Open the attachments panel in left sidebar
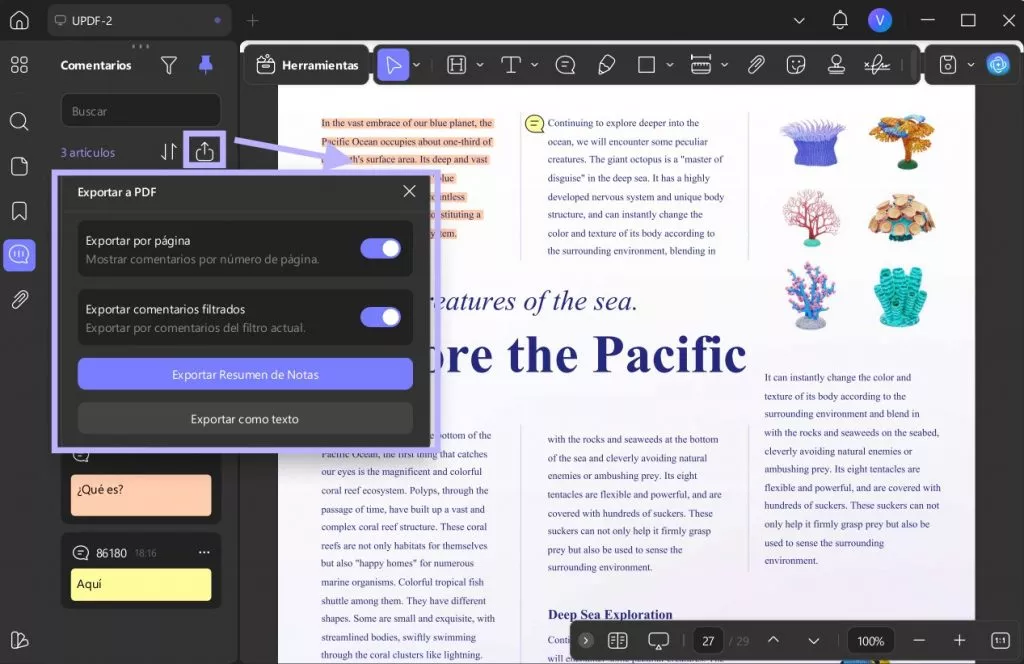Screen dimensions: 1024x664 pyautogui.click(x=19, y=300)
